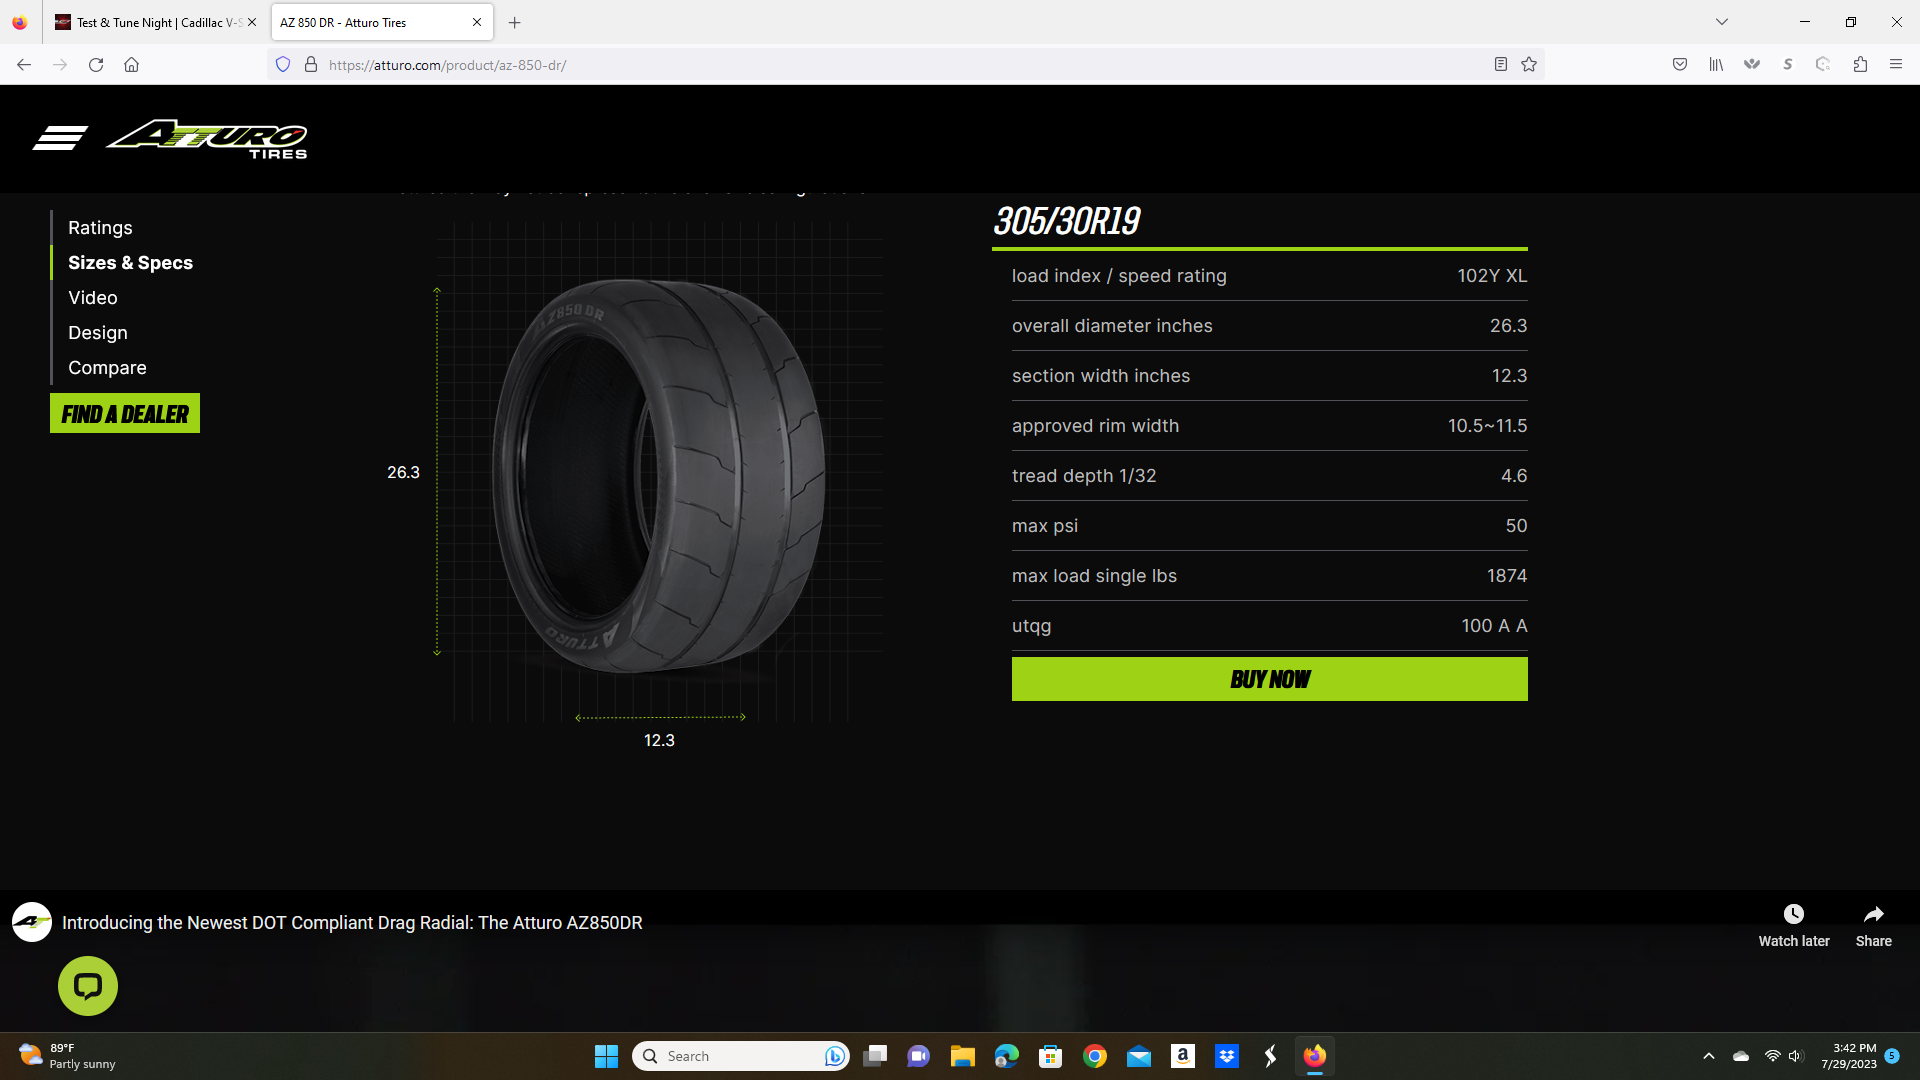Click the Save to Pocket icon
Viewport: 1920px width, 1080px height.
(x=1680, y=65)
